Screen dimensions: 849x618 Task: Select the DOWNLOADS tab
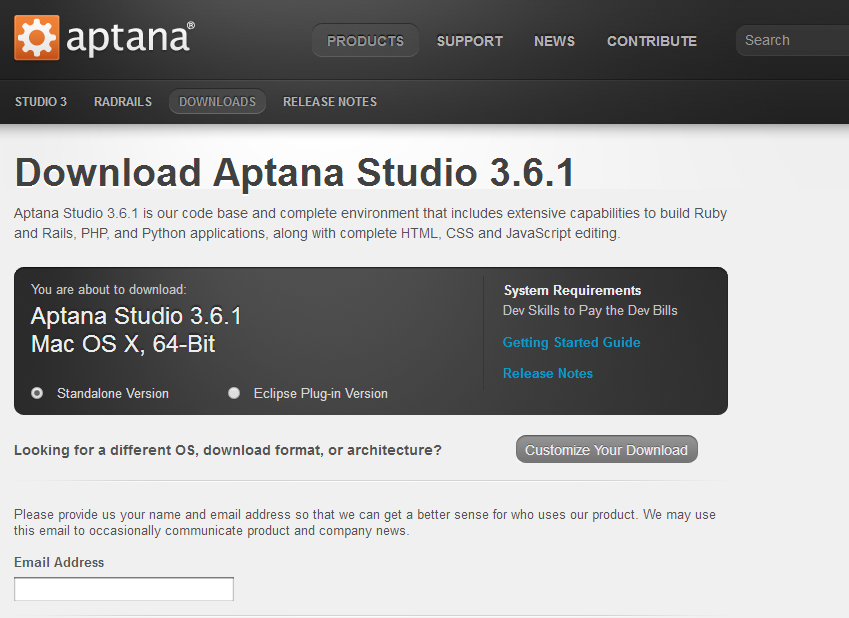pos(217,102)
